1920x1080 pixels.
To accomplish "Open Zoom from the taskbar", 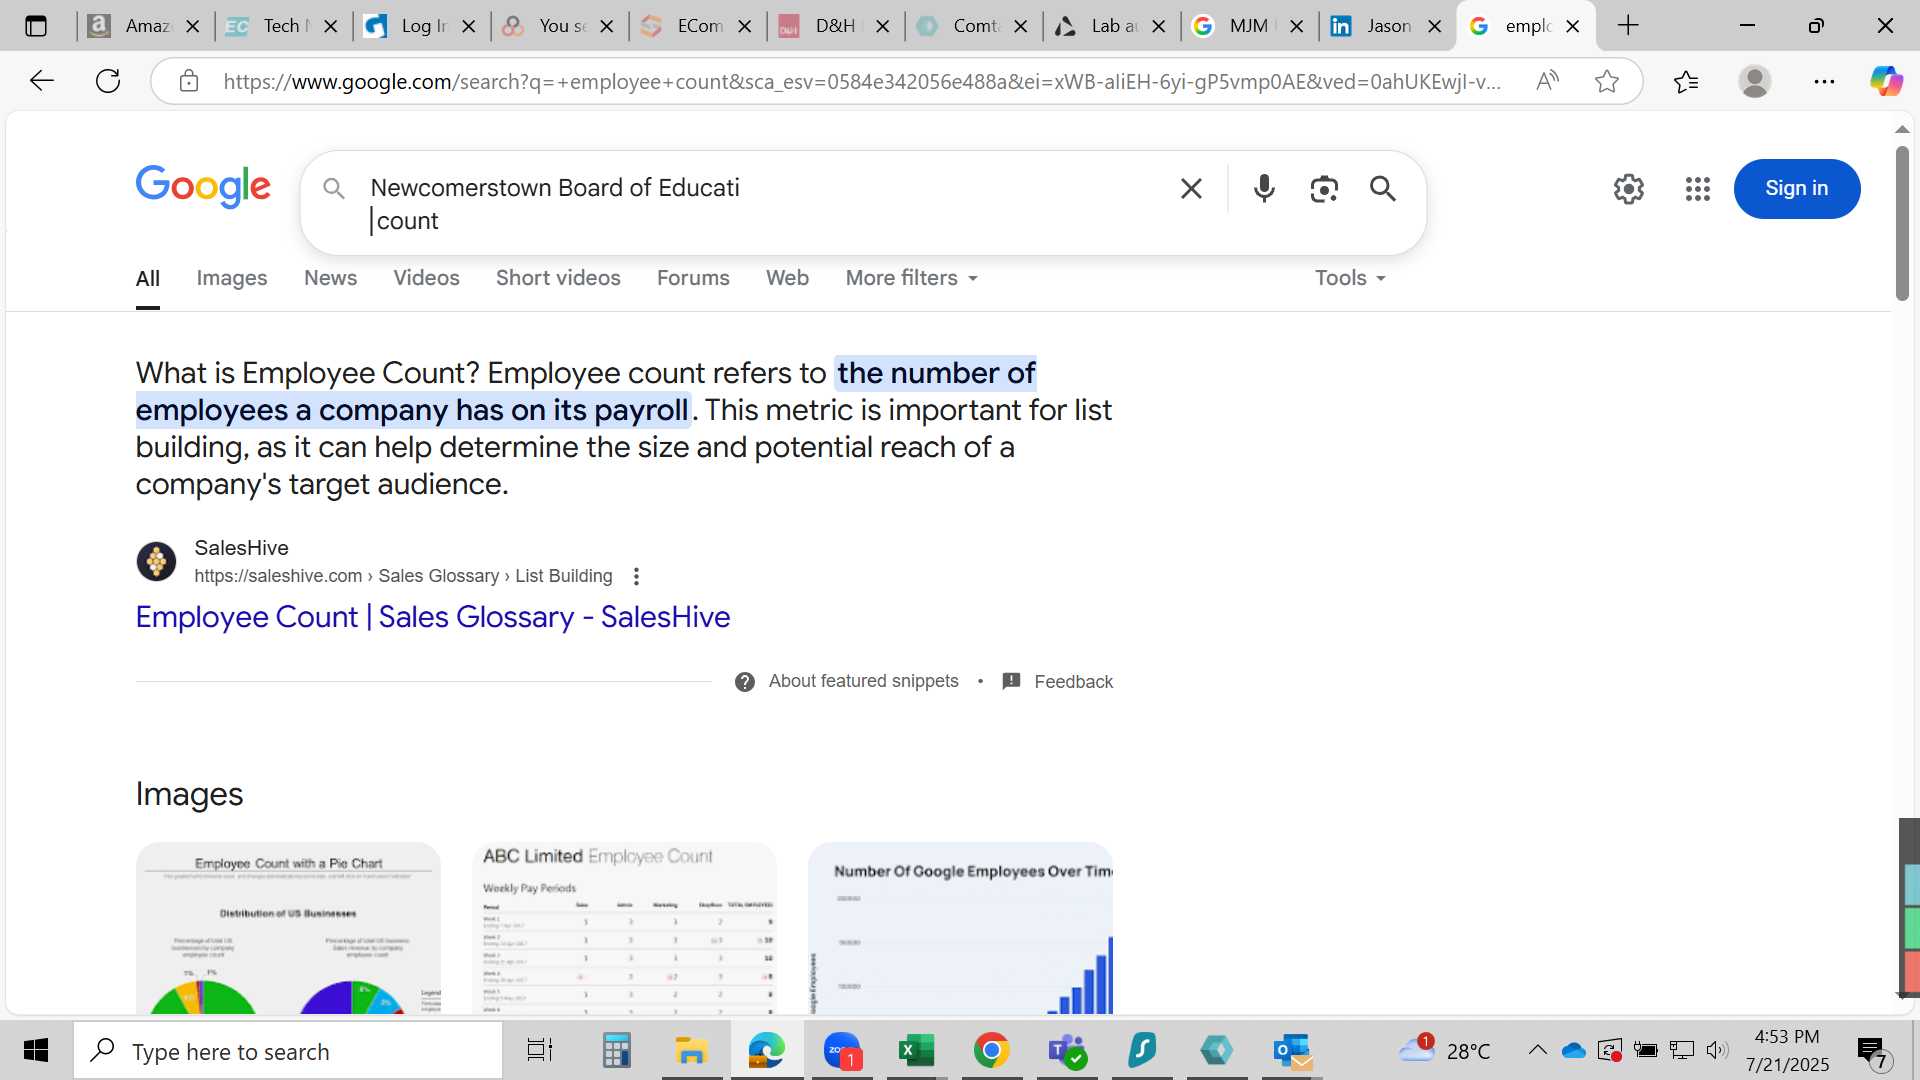I will point(843,1051).
